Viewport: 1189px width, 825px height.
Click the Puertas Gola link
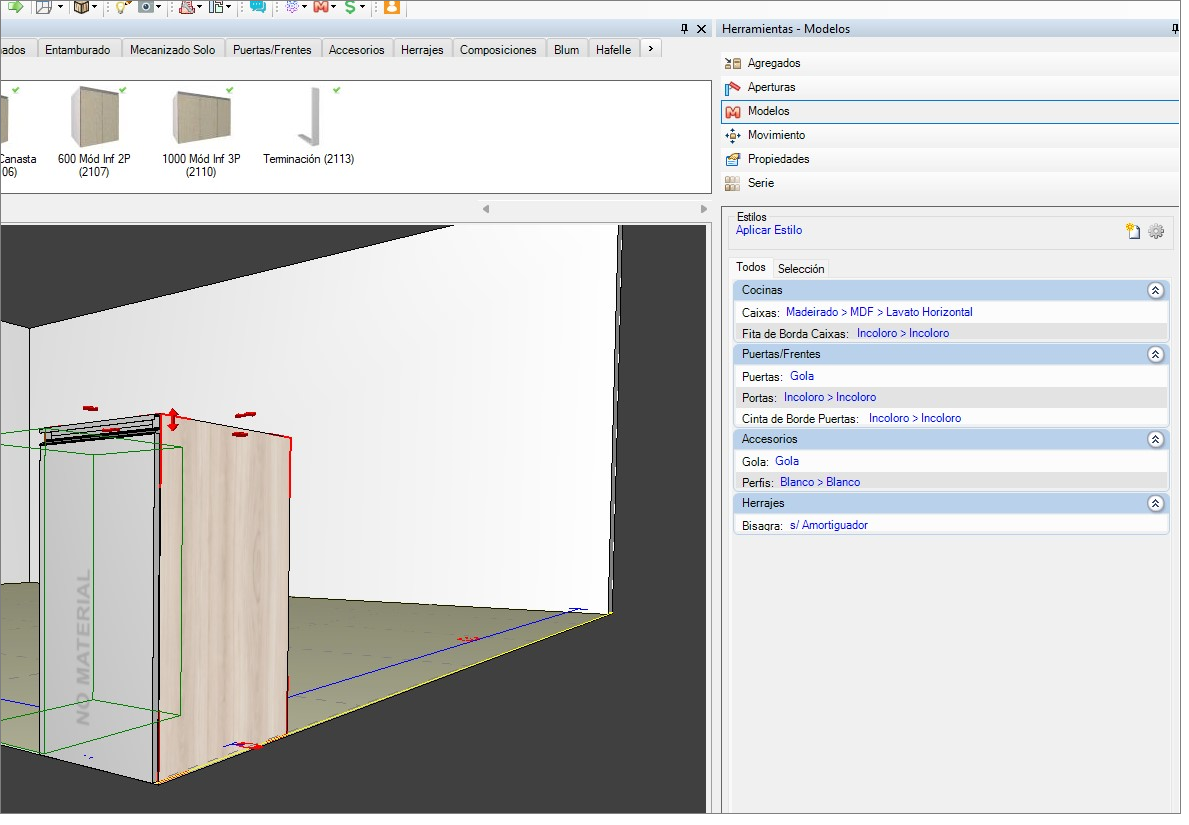click(802, 377)
